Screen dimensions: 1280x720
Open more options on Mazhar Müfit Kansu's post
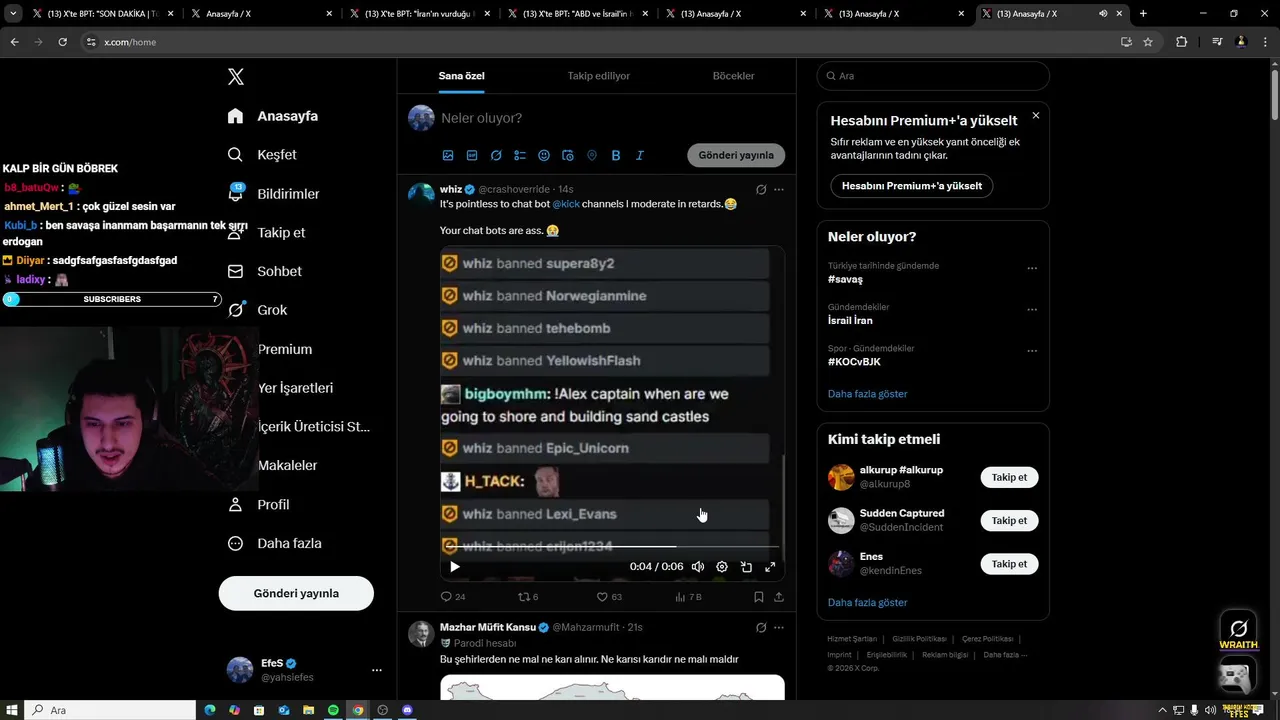(x=779, y=628)
